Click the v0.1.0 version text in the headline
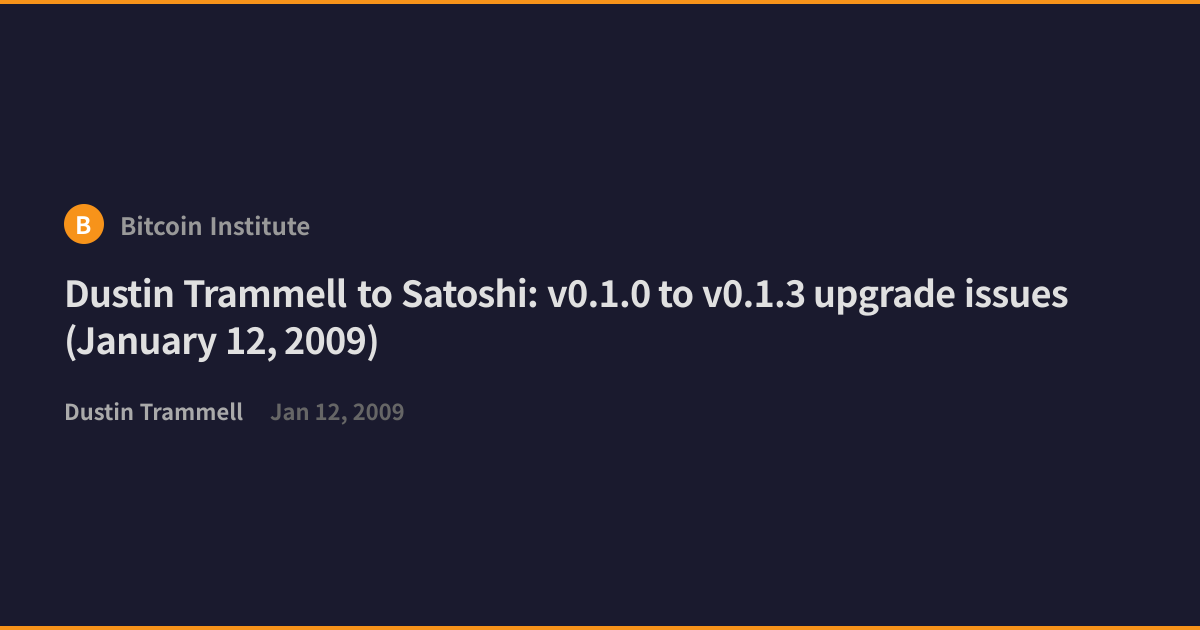Viewport: 1200px width, 630px height. [599, 296]
